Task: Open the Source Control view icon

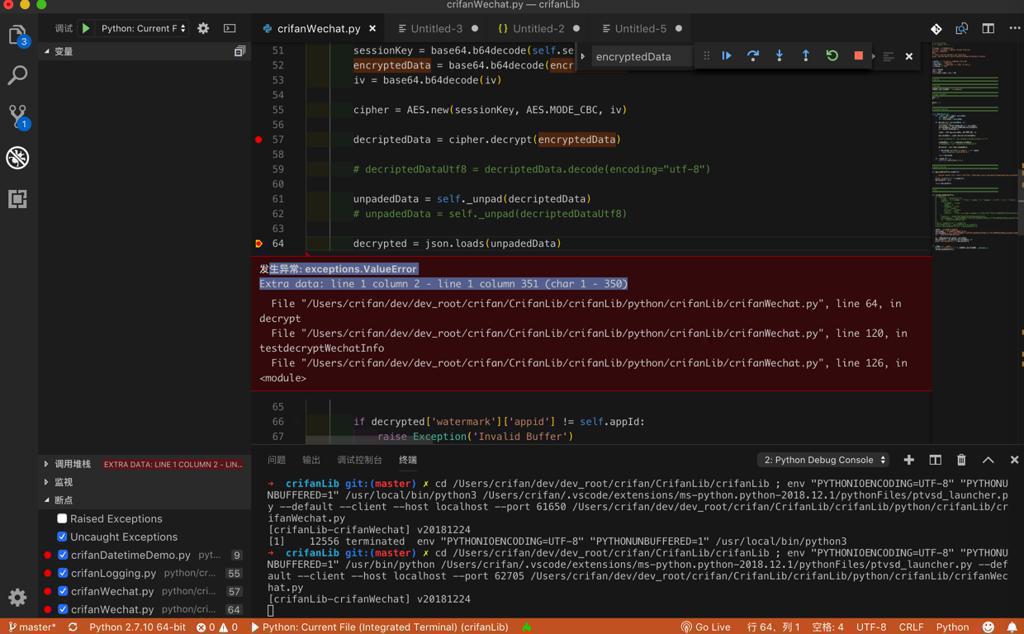Action: tap(18, 116)
